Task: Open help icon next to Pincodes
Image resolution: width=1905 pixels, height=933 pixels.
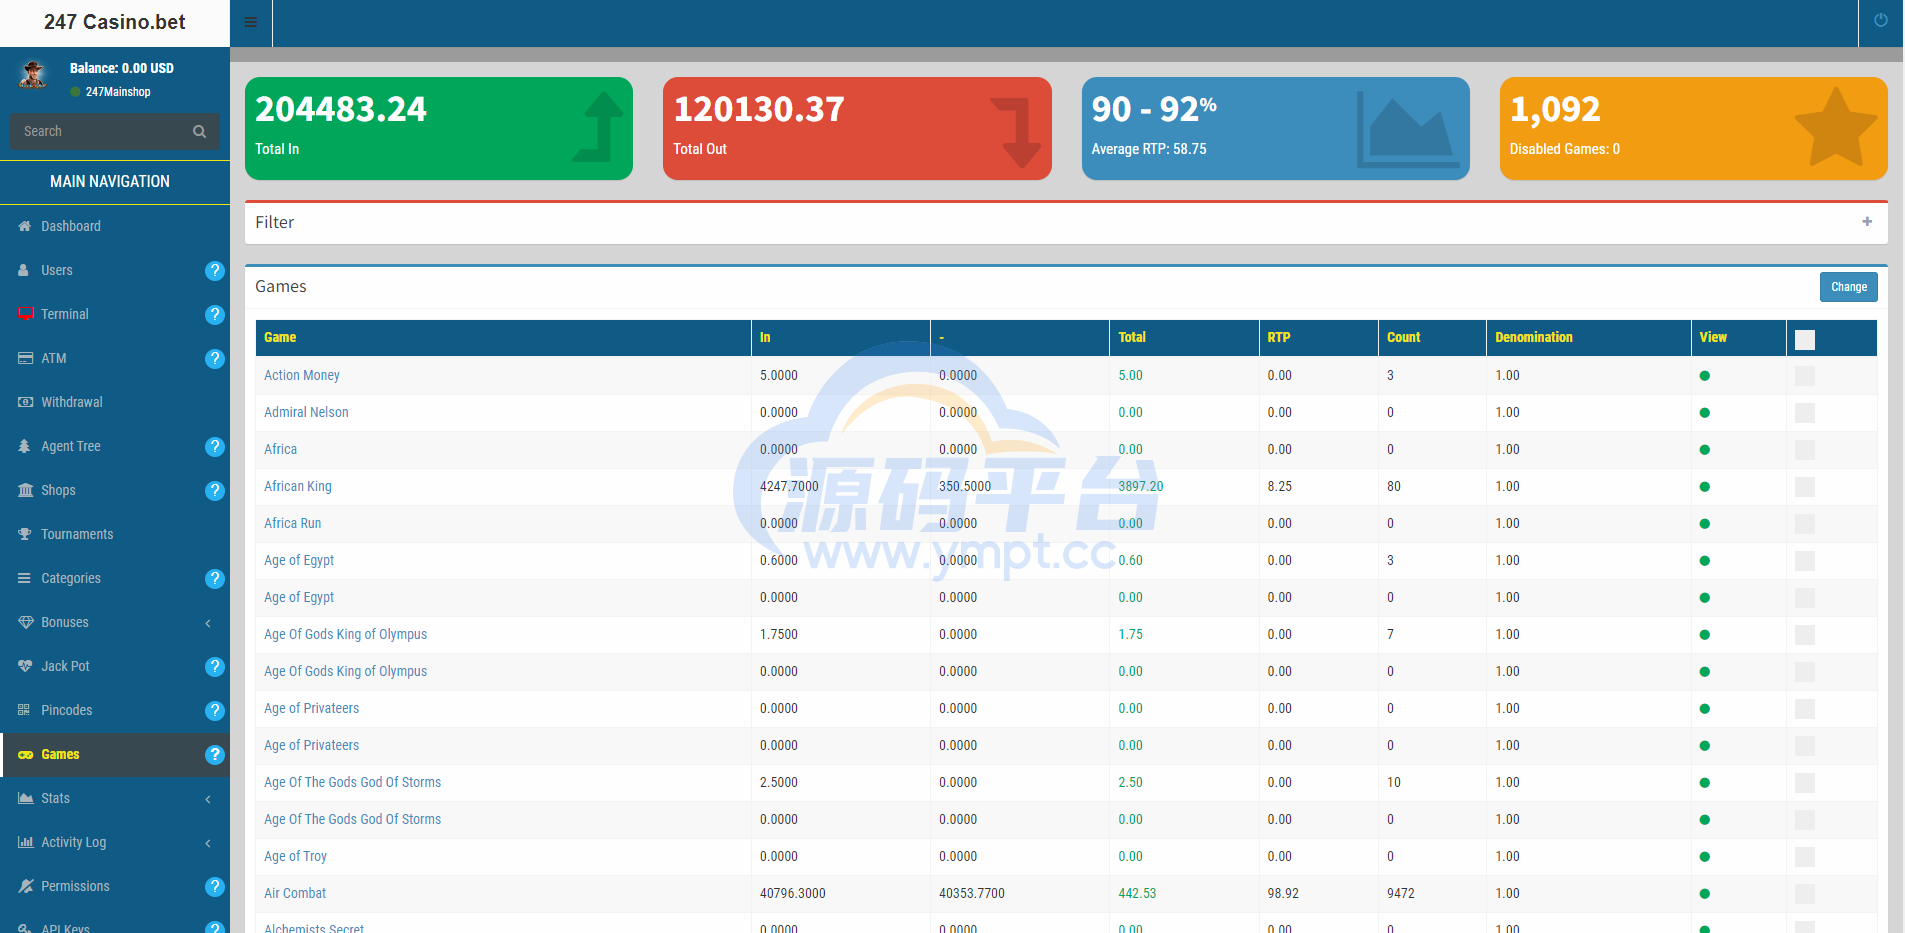Action: [214, 710]
